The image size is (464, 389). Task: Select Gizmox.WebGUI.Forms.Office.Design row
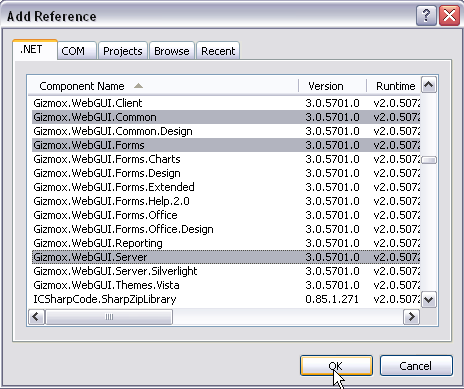(226, 229)
